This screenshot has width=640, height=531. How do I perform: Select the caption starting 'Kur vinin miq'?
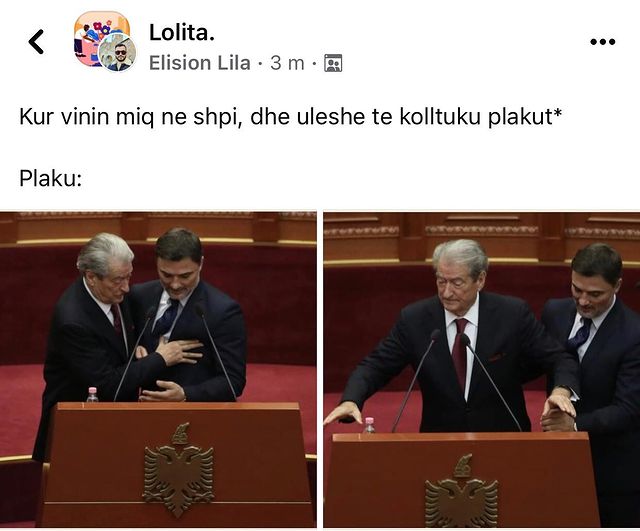point(290,117)
